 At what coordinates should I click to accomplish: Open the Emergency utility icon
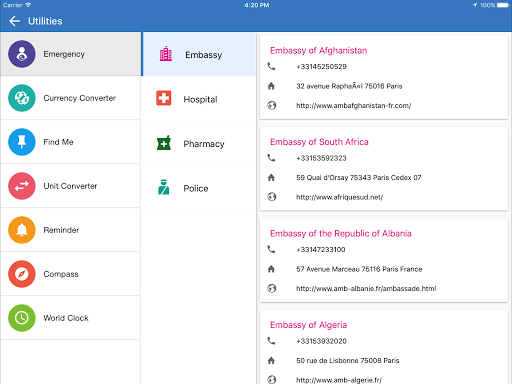[22, 54]
